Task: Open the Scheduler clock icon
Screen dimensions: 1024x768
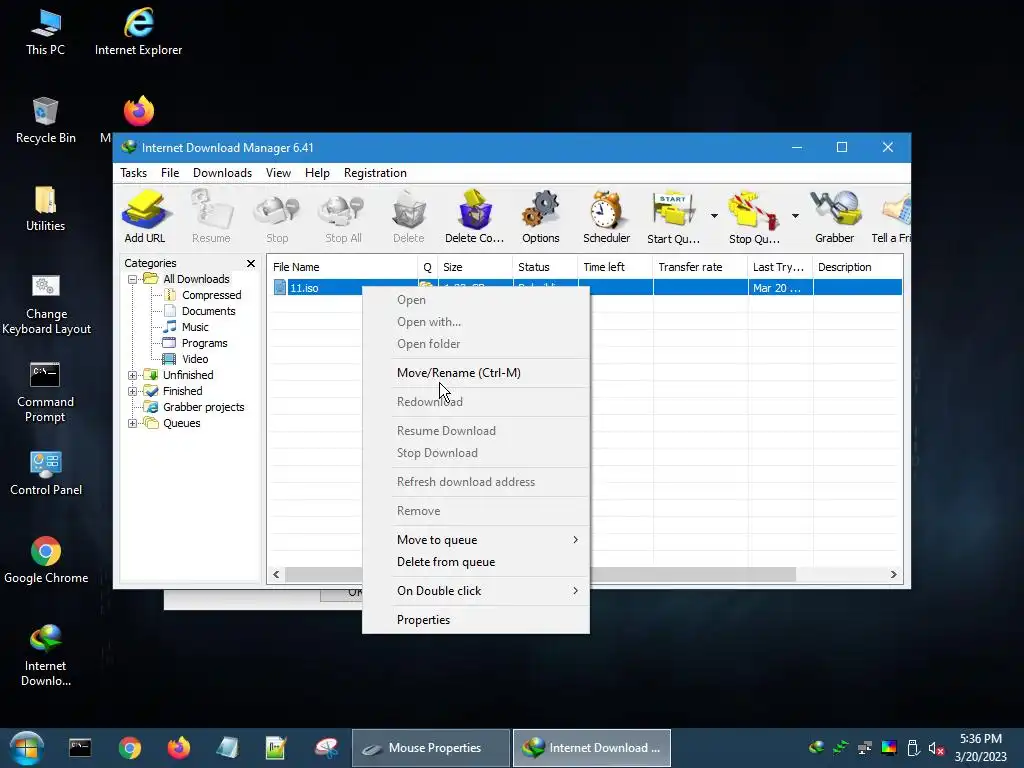Action: pos(607,216)
